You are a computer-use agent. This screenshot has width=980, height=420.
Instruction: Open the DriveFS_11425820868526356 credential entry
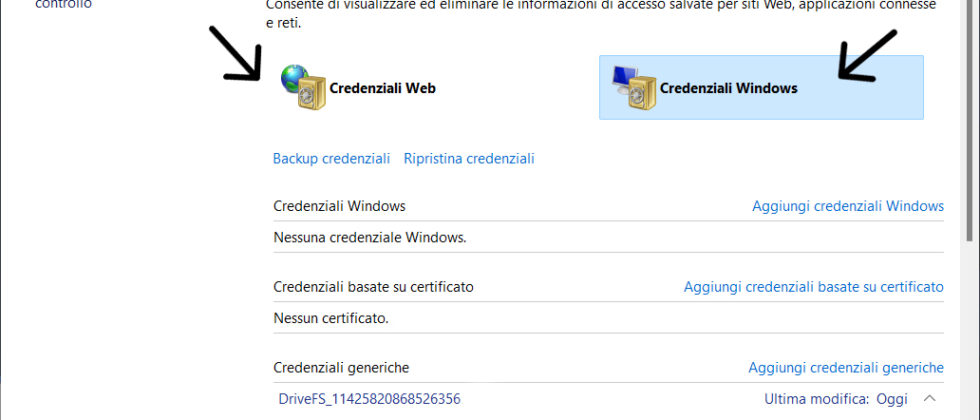[369, 399]
